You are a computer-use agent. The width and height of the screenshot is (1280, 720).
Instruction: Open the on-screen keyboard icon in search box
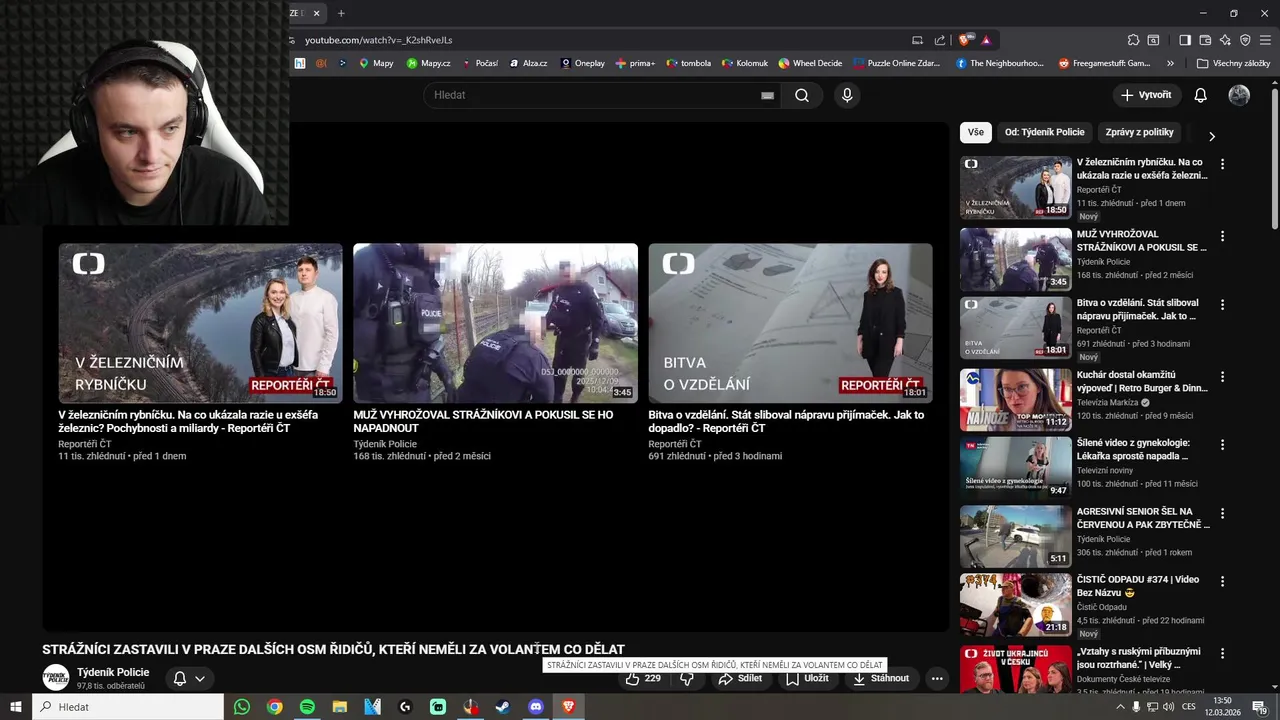(767, 95)
